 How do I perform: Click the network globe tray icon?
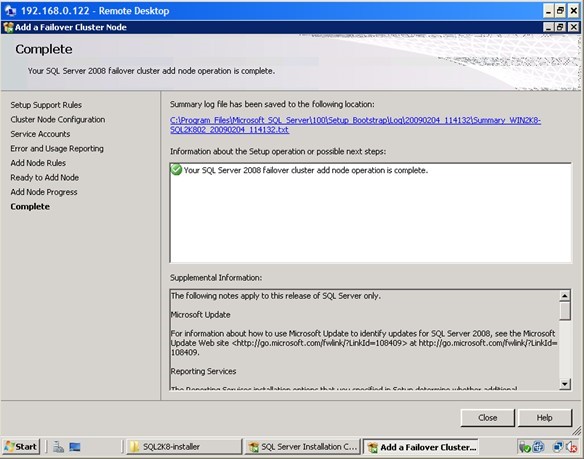pyautogui.click(x=538, y=446)
